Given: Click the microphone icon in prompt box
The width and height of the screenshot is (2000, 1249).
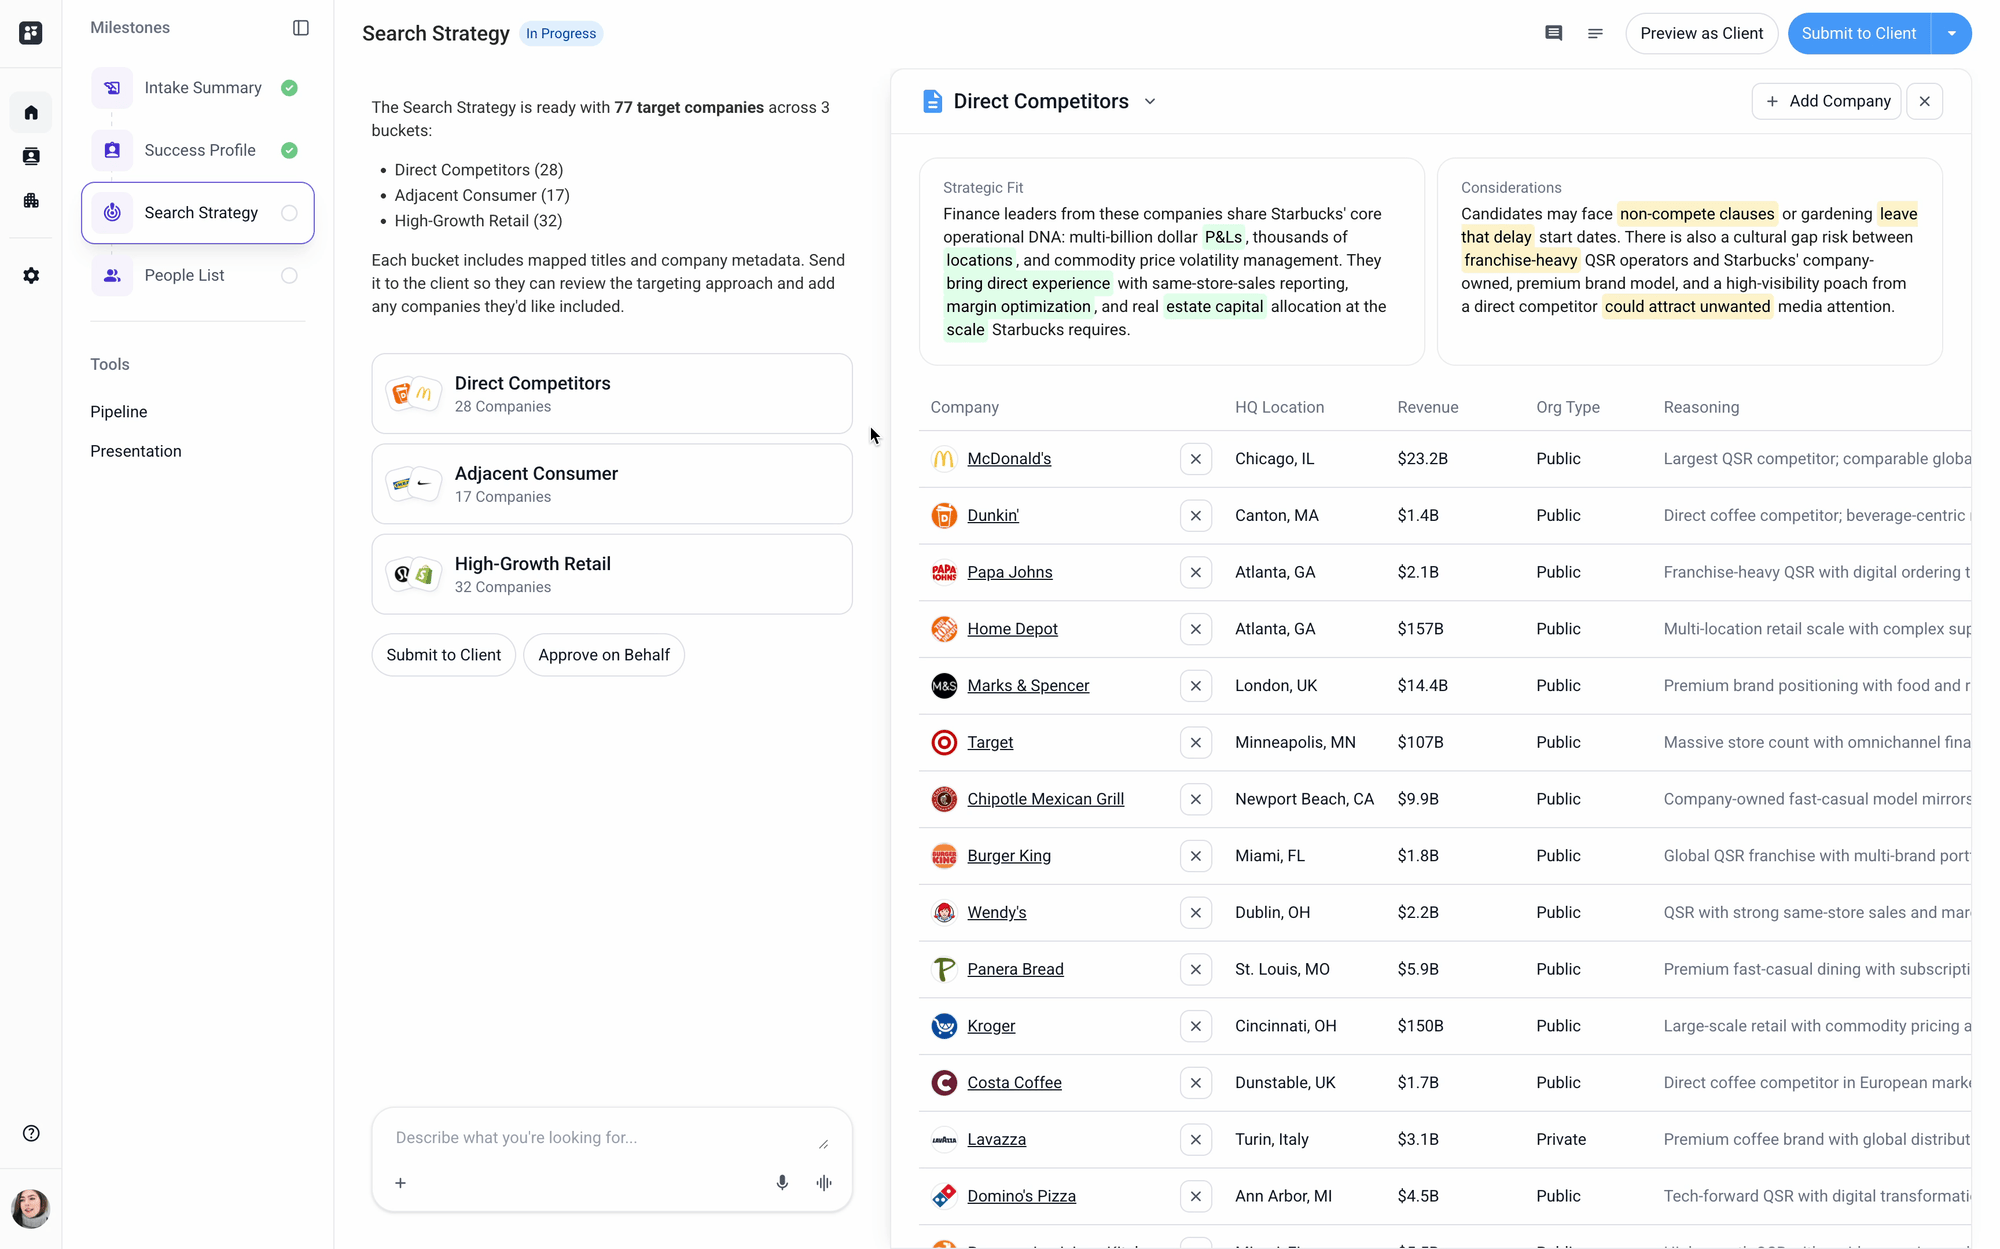Looking at the screenshot, I should [782, 1182].
